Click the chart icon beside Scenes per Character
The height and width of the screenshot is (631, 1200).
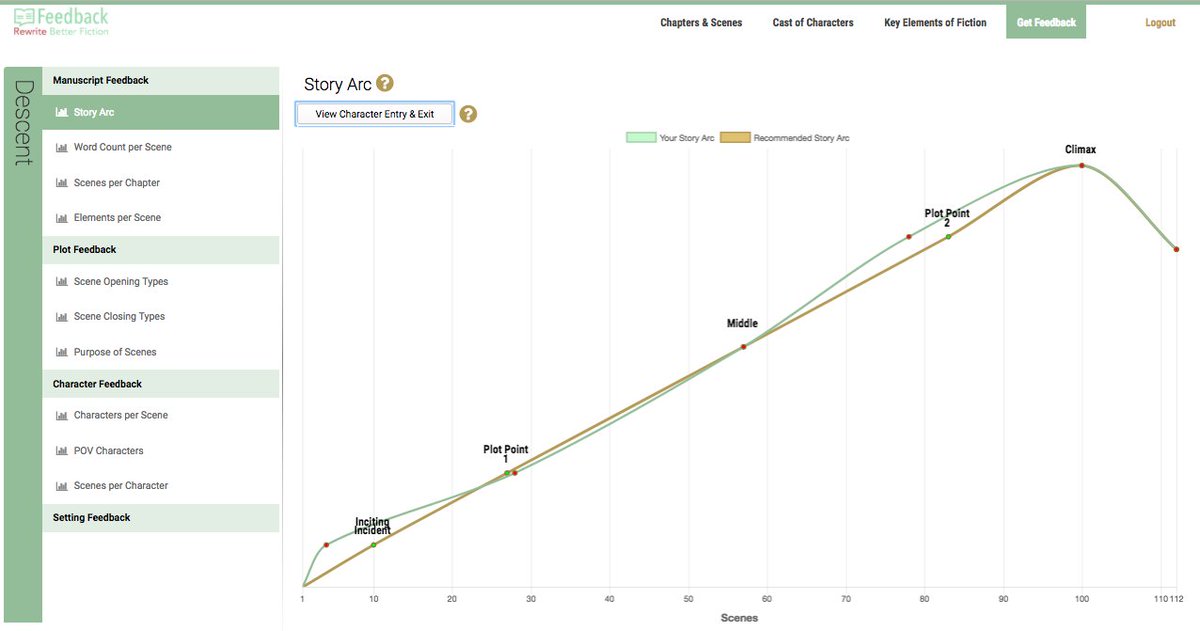coord(62,486)
